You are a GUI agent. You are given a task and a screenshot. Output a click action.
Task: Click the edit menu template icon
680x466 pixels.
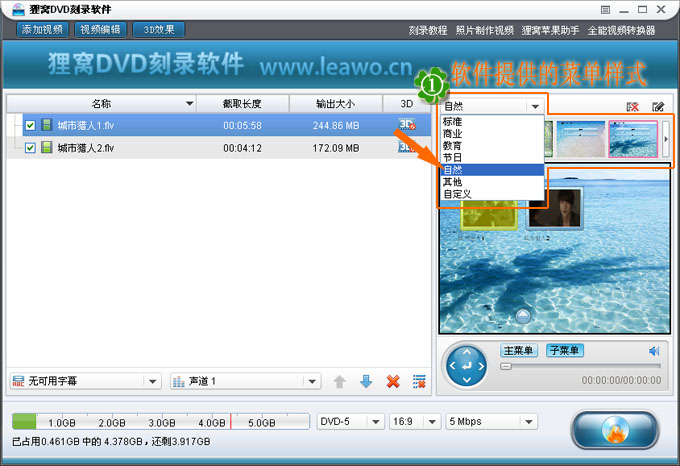pos(658,107)
